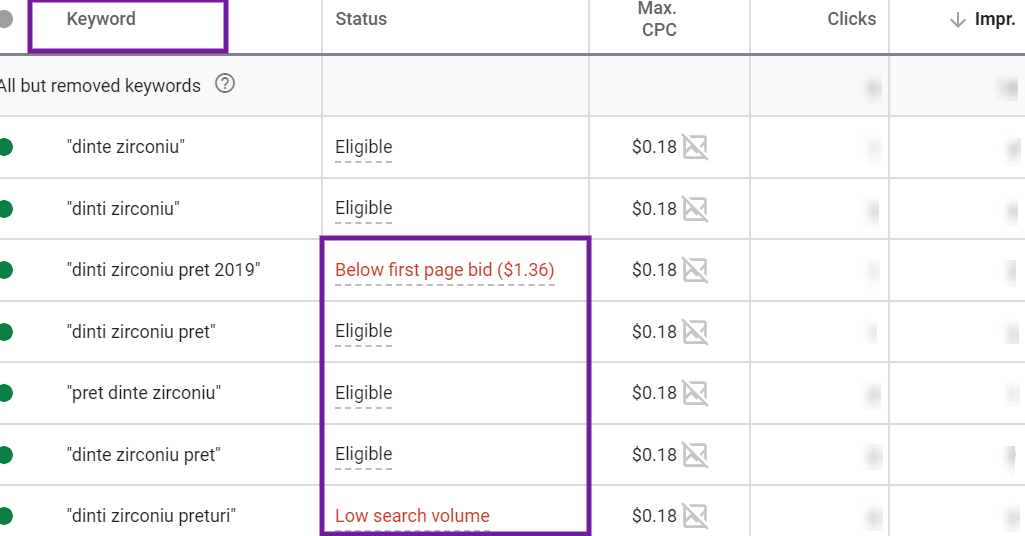The image size is (1025, 536).
Task: Click bid icon in "dinti zirconiu" row
Action: click(695, 209)
